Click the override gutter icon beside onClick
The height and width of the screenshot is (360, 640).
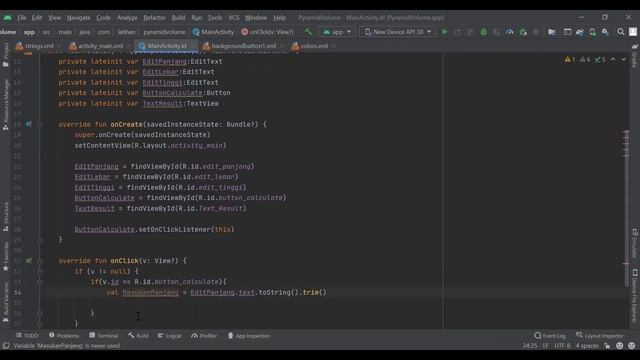point(28,260)
